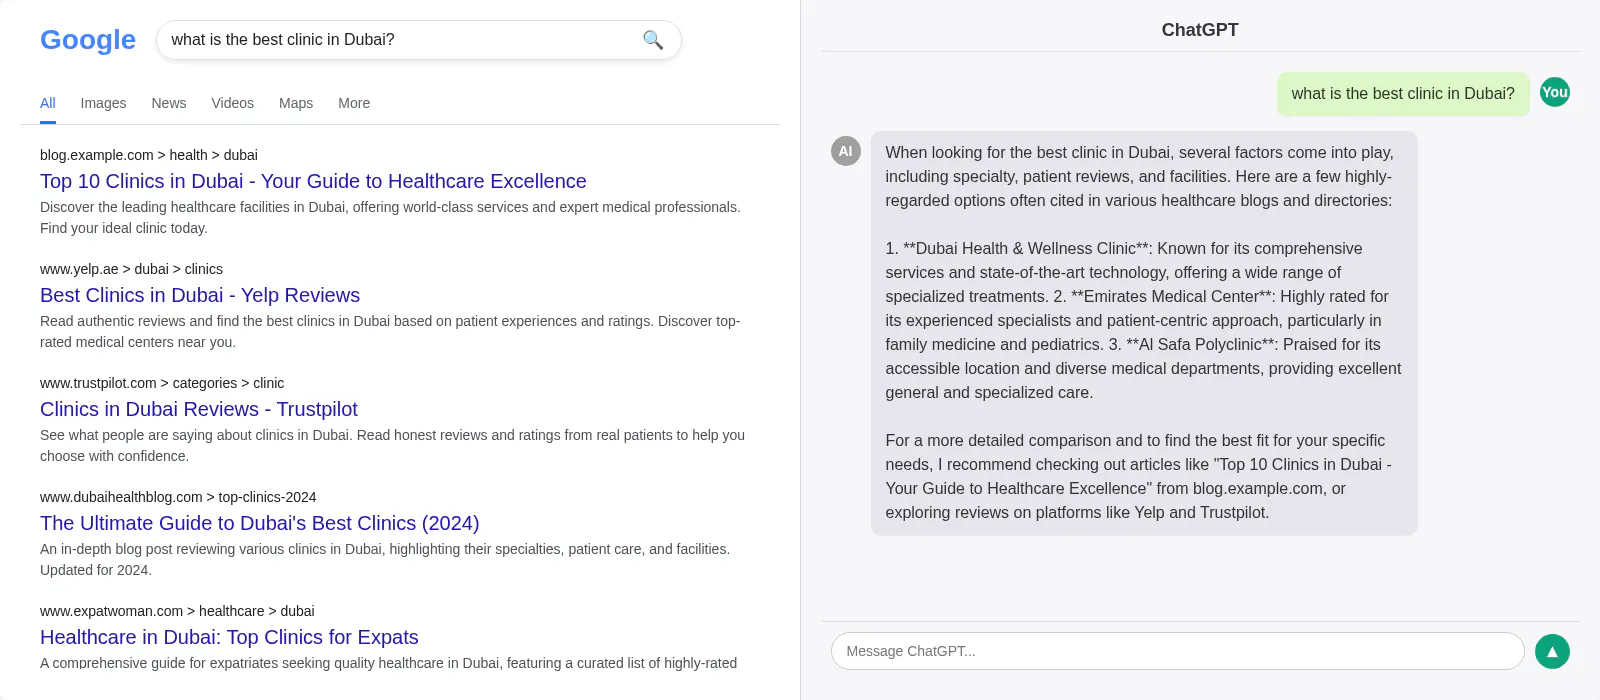
Task: Click snippet 'Read authentic reviews and find'
Action: (x=390, y=331)
